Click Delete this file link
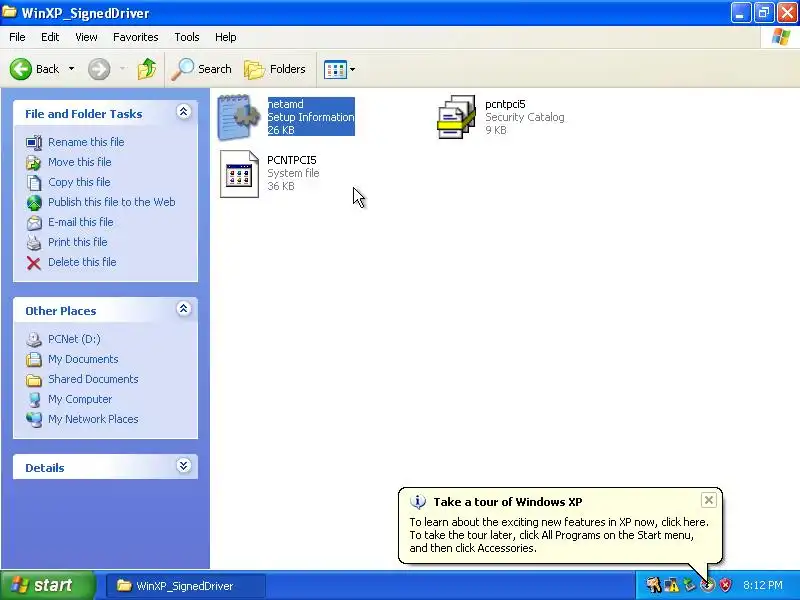 (82, 262)
